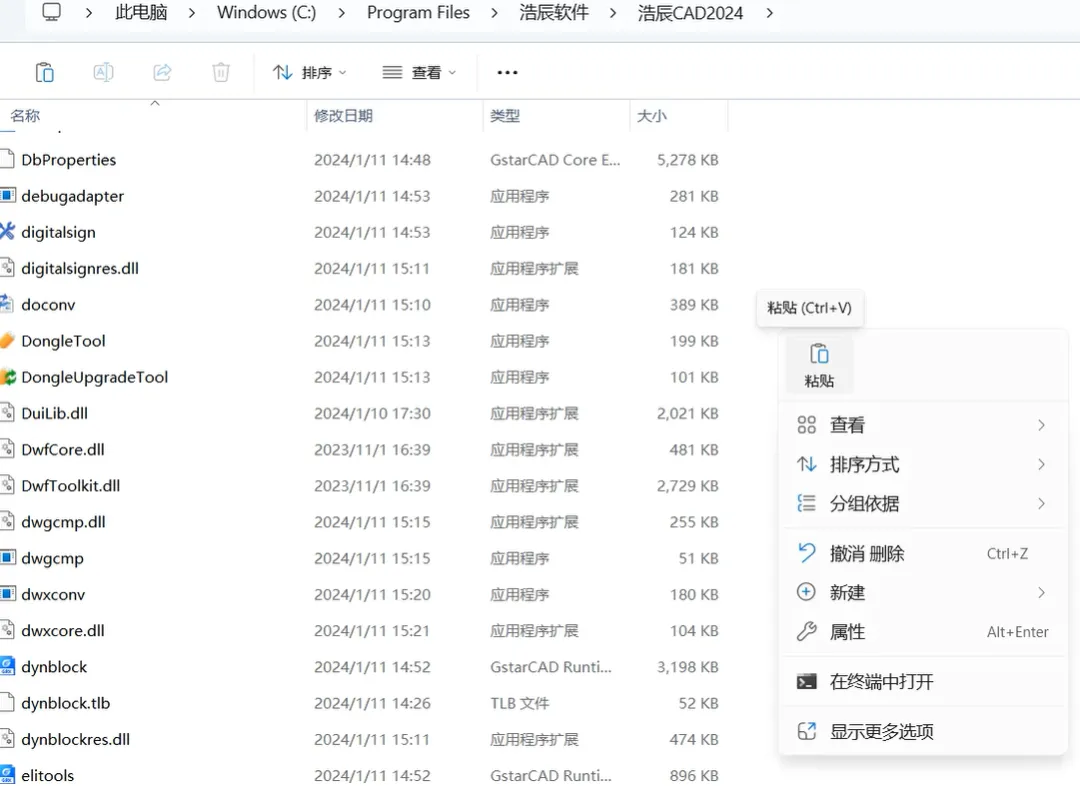Click the undo arrow icon beside 撤消 删除
This screenshot has height=786, width=1080.
807,553
